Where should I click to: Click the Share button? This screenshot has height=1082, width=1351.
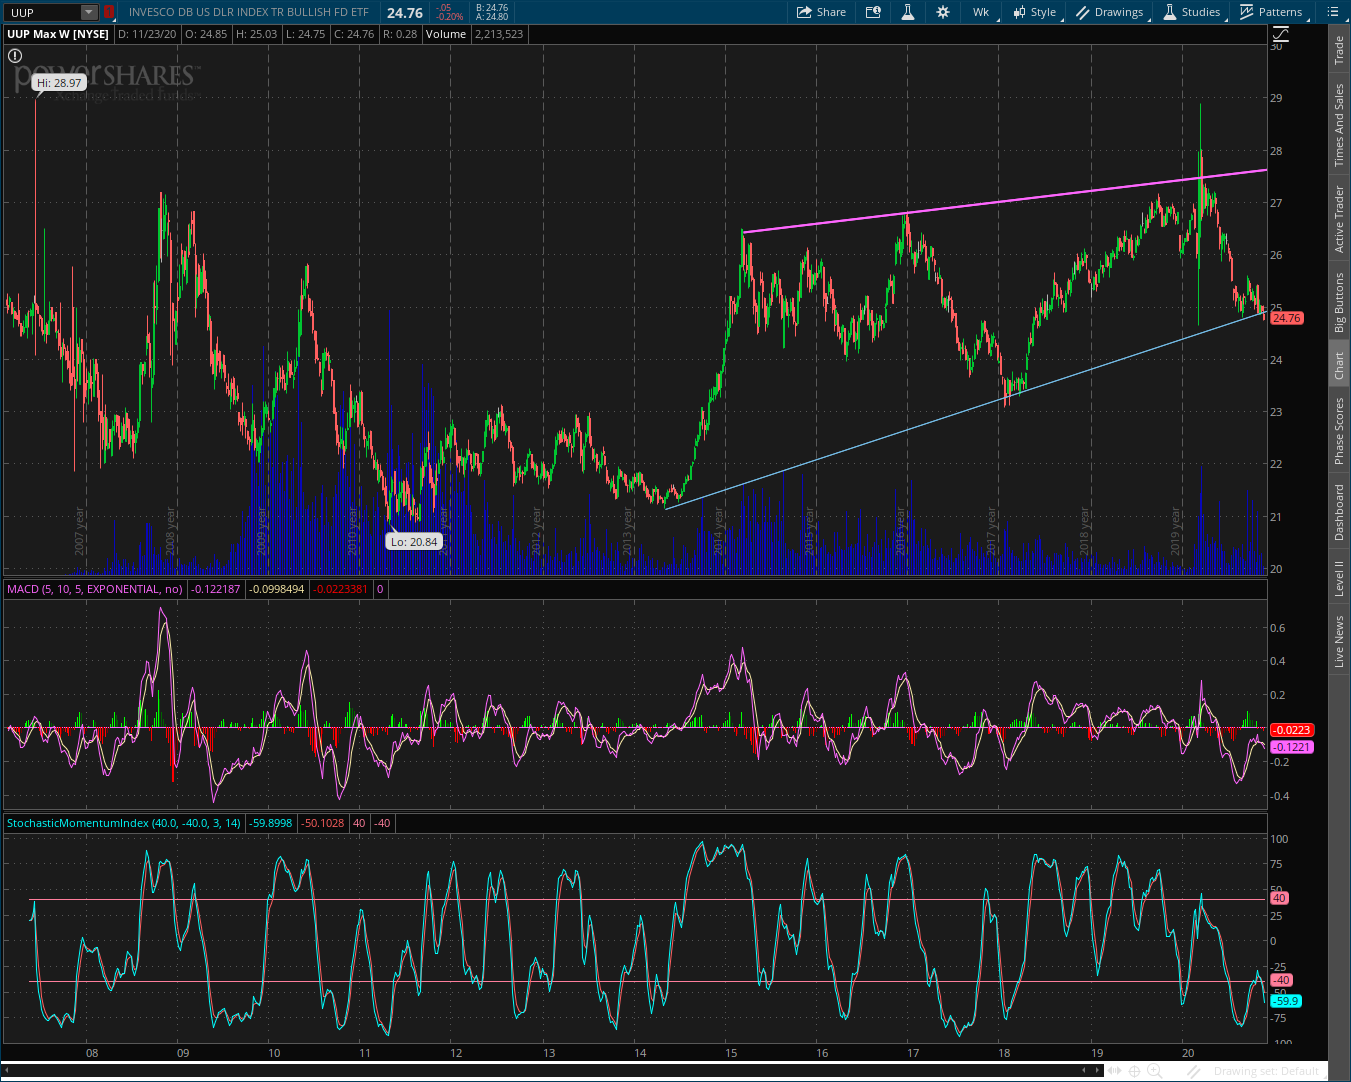click(821, 12)
